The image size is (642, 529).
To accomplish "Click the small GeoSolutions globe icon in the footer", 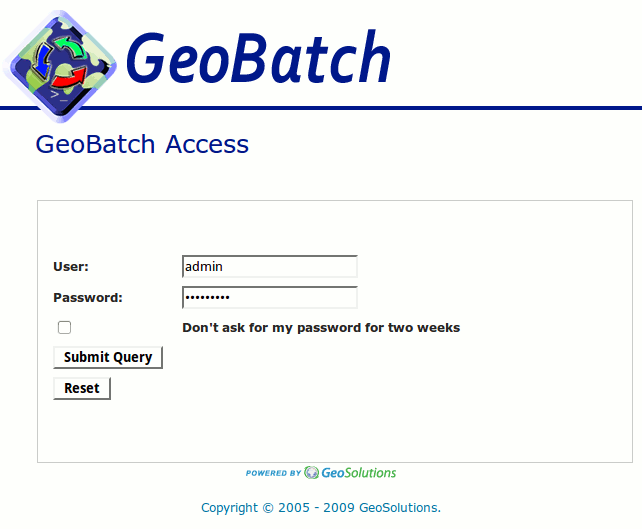I will 311,472.
